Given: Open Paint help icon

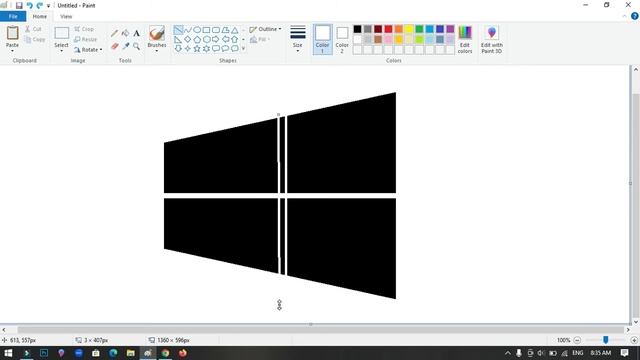Looking at the screenshot, I should 635,16.
